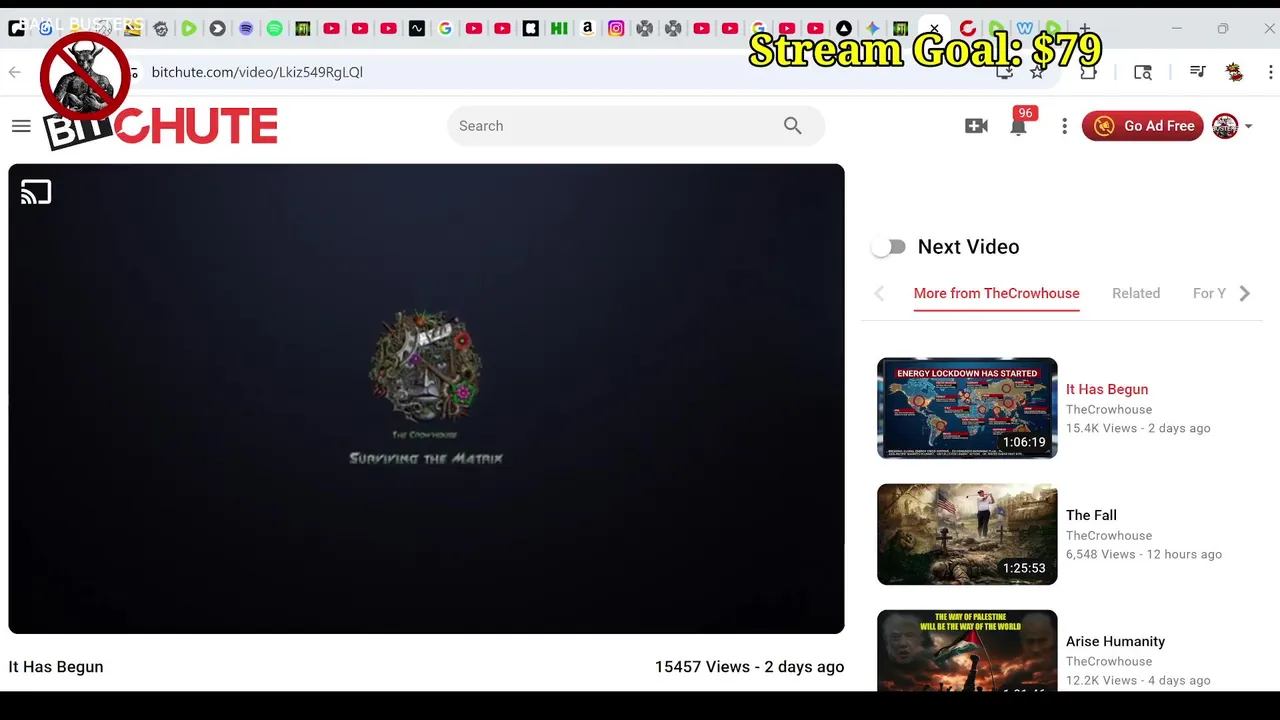The width and height of the screenshot is (1280, 720).
Task: Select More from TheCrowhouse tab
Action: 996,293
